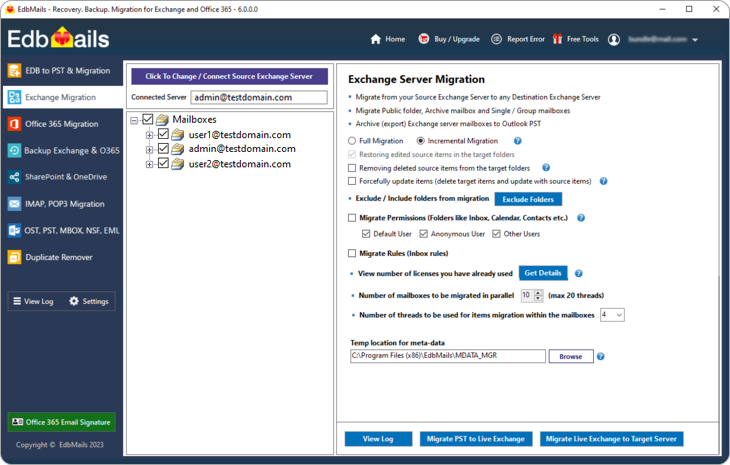Click help icon next to Get Details

click(x=579, y=273)
